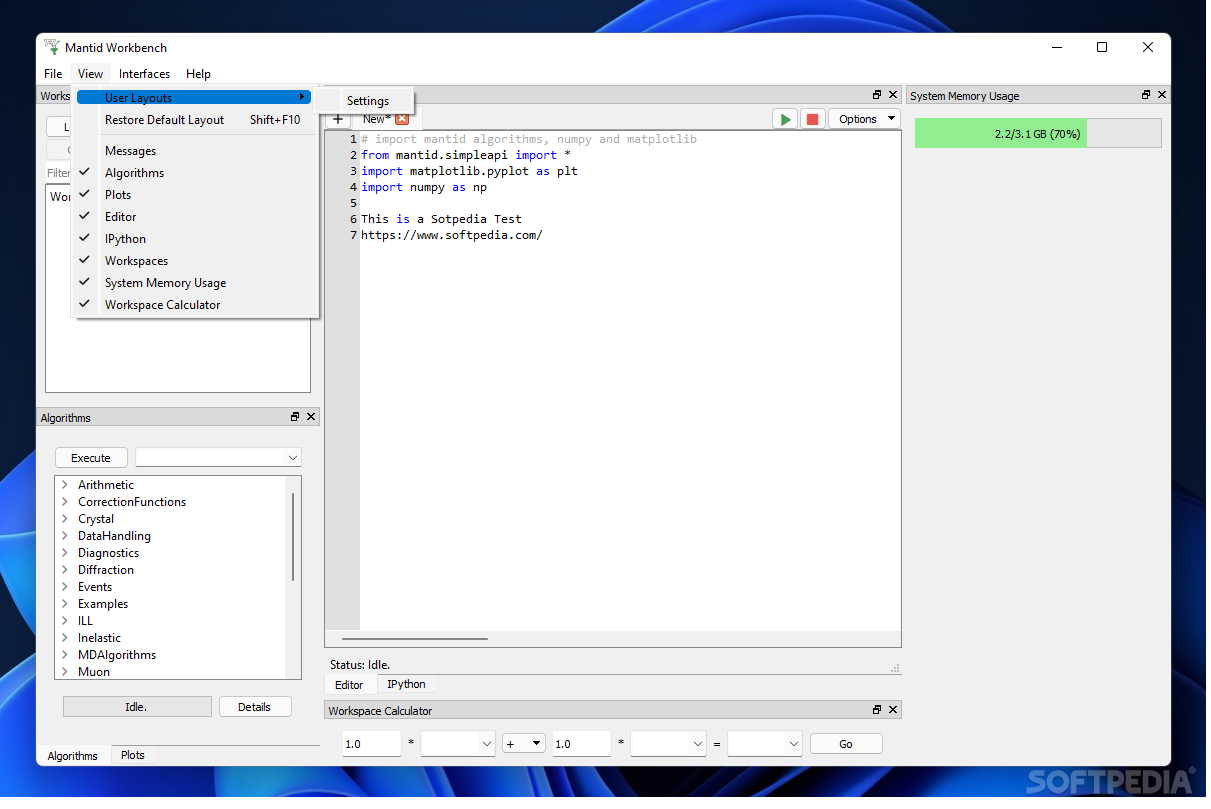Expand the Diagnostics category
1211x809 pixels.
click(65, 553)
